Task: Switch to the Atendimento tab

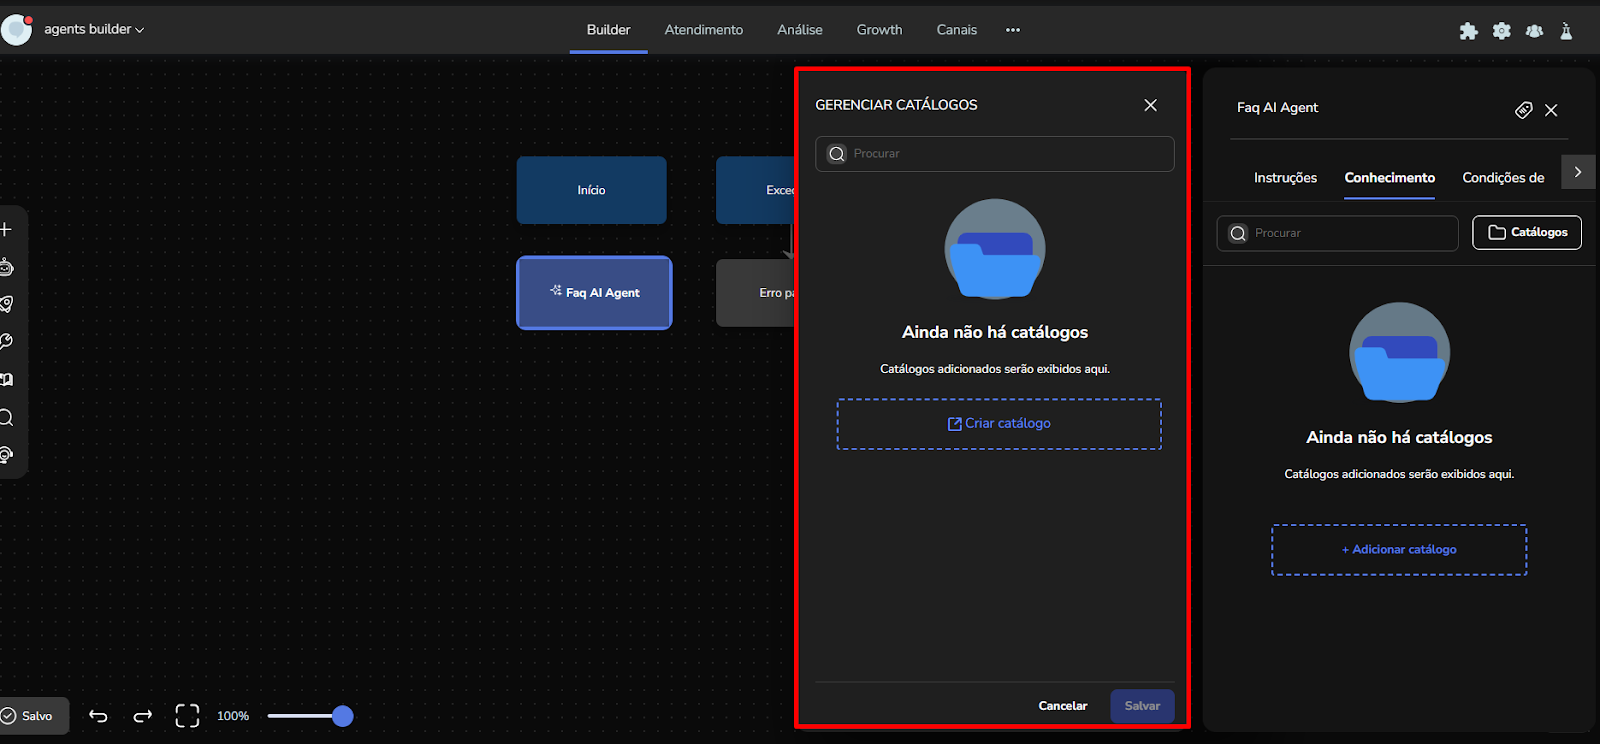Action: click(703, 30)
